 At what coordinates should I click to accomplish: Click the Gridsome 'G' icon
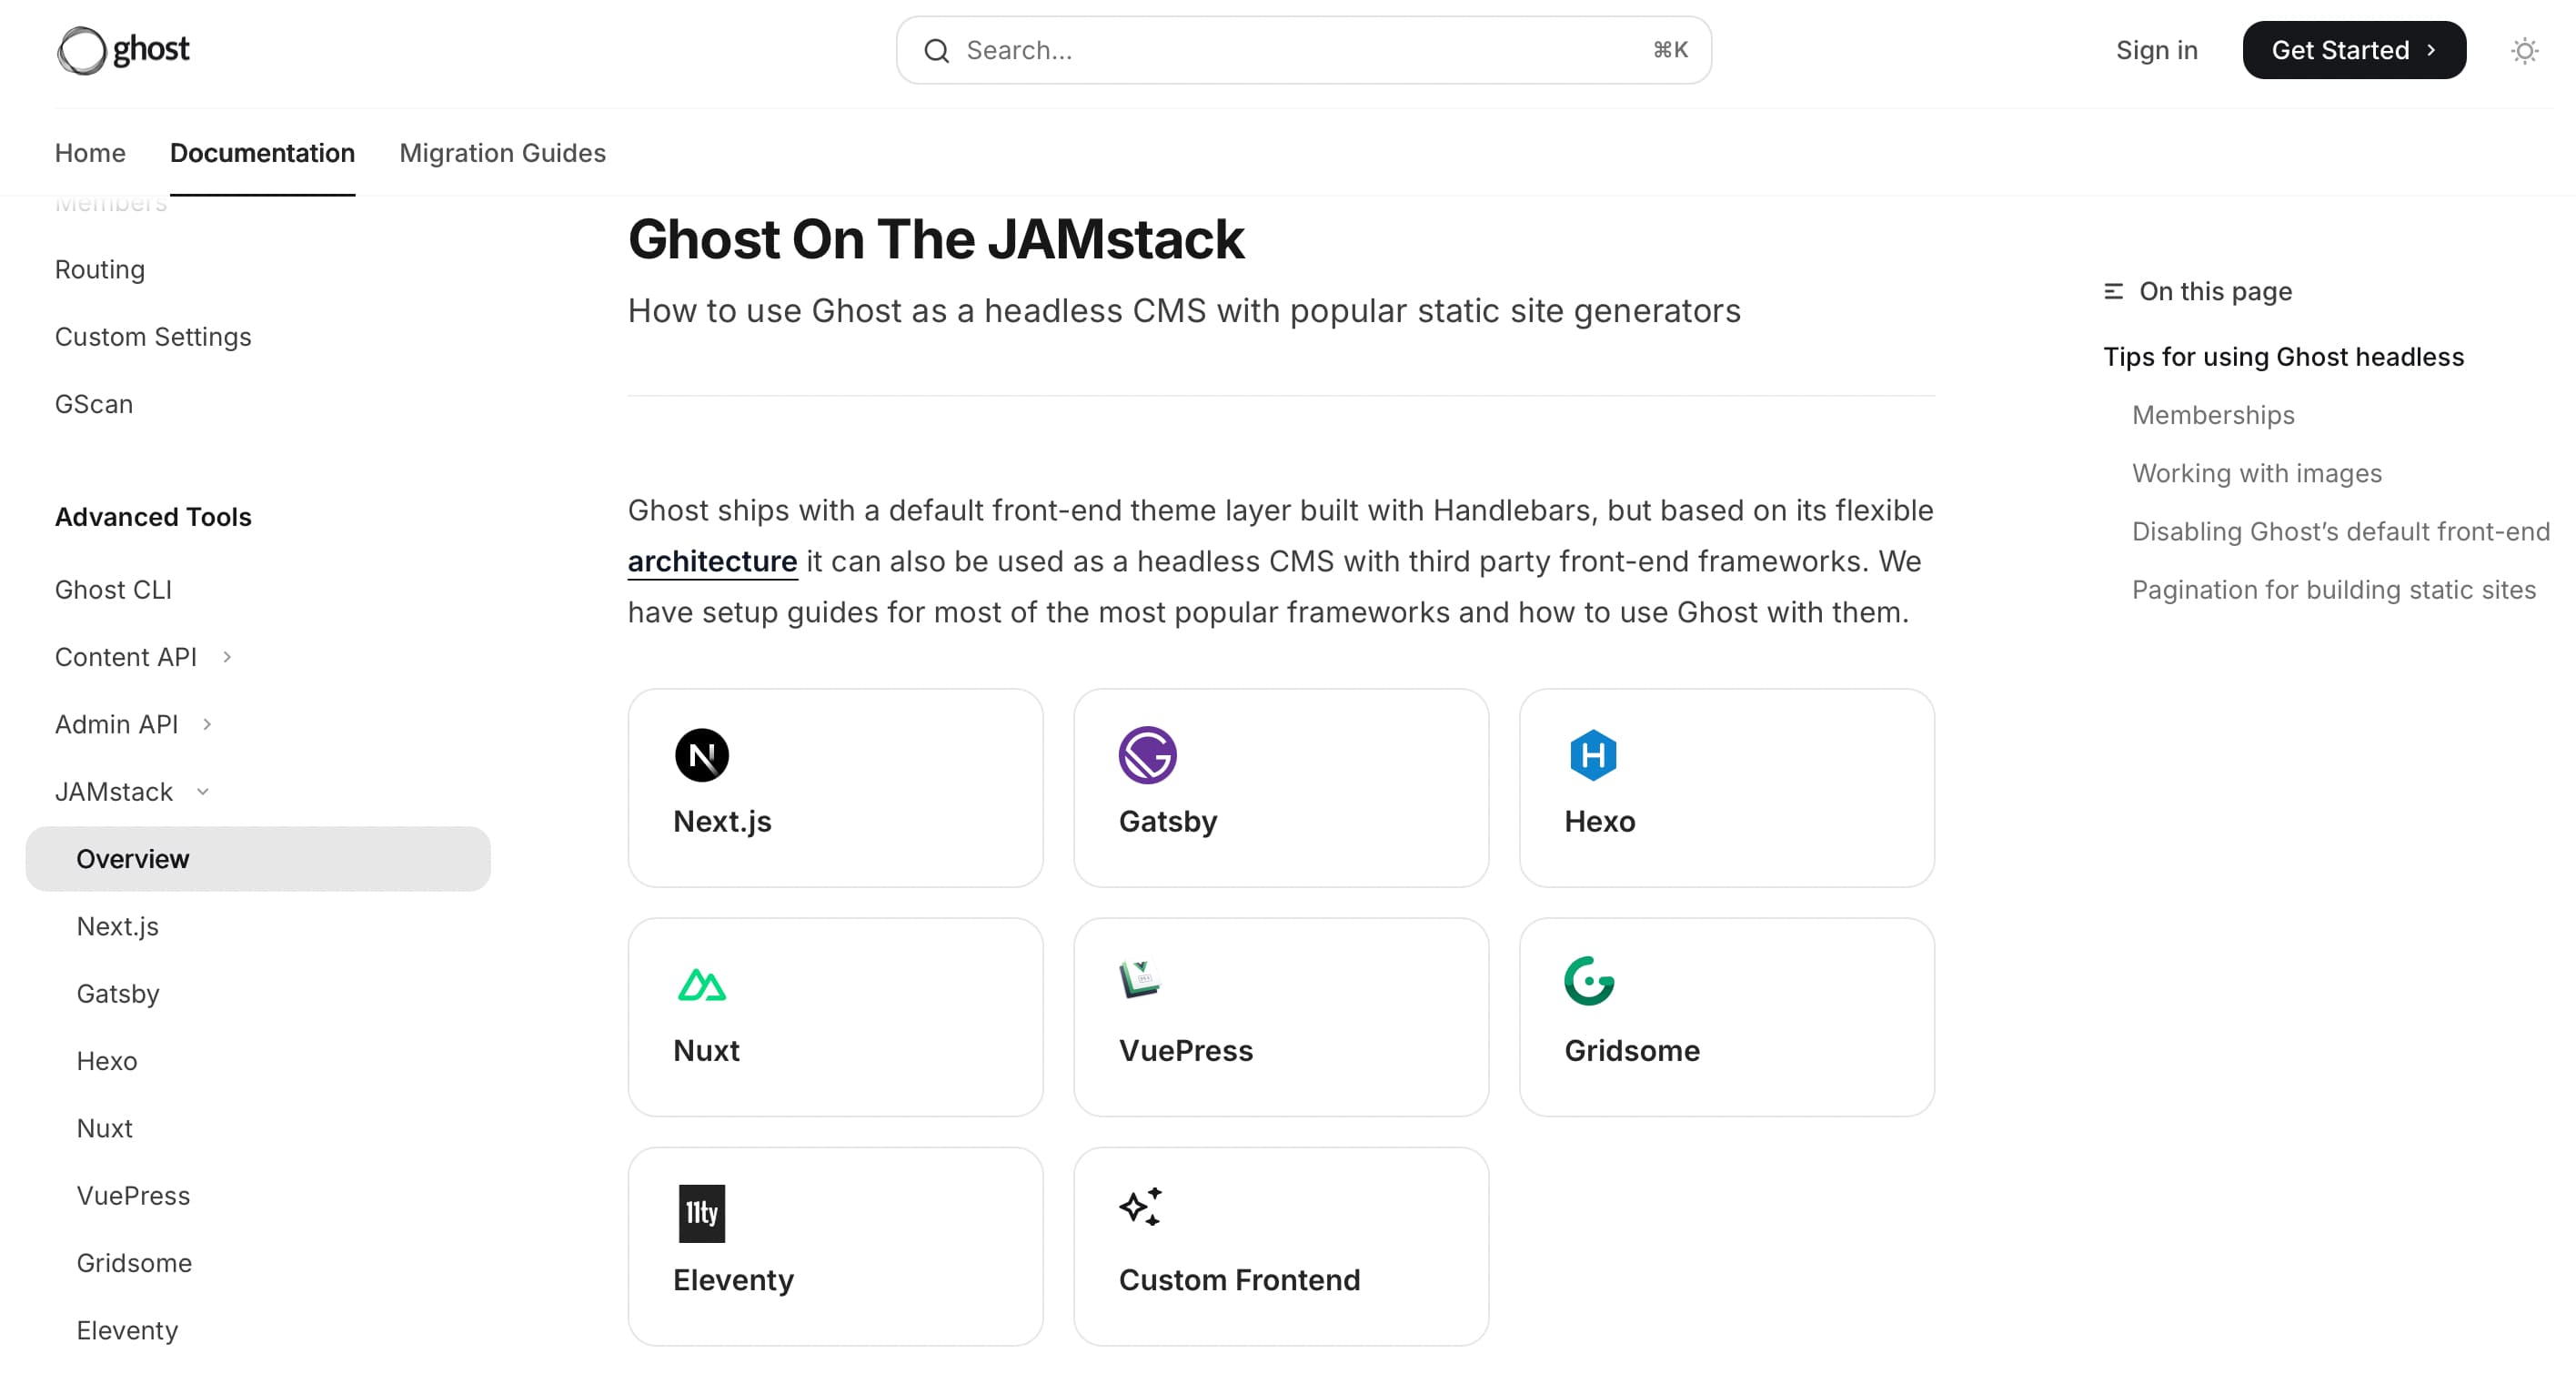point(1588,984)
